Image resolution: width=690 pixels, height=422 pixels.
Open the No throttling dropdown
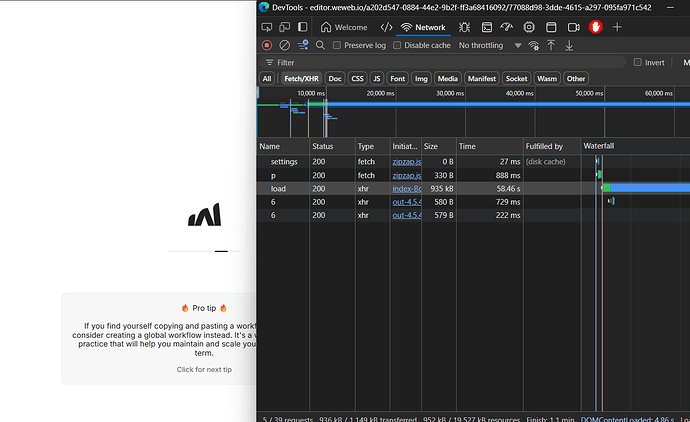[490, 45]
